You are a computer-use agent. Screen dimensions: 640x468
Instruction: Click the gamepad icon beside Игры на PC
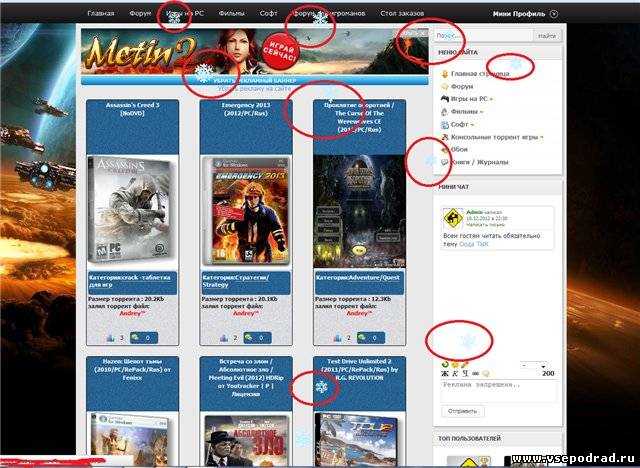click(x=445, y=99)
